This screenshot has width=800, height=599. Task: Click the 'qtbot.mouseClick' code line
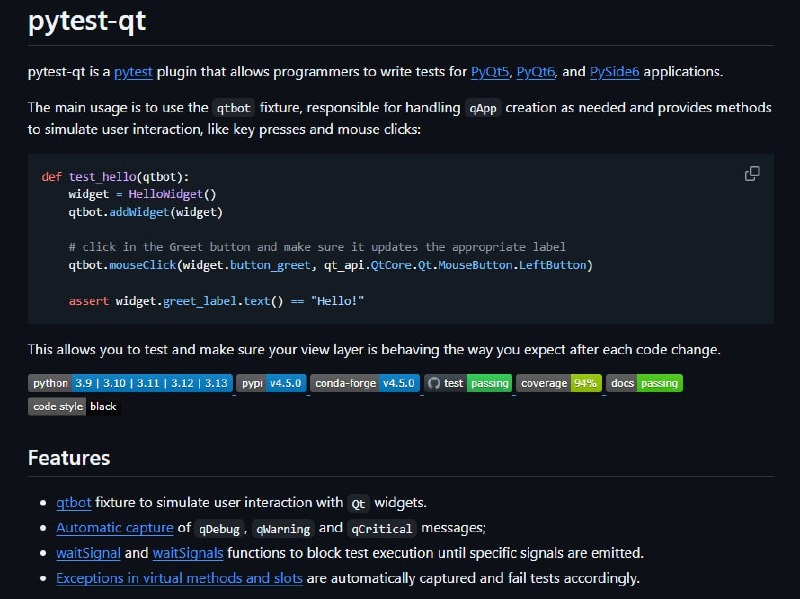click(x=331, y=265)
